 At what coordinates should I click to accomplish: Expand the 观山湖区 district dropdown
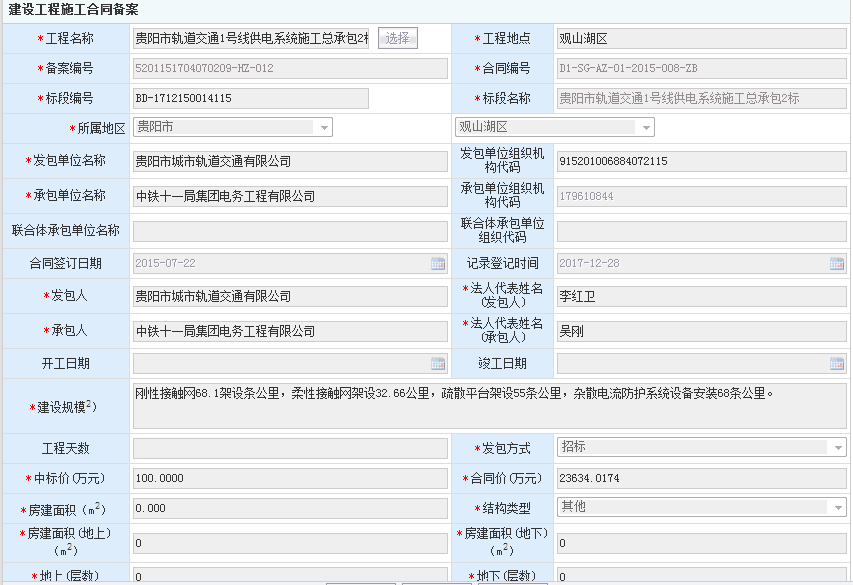pos(646,128)
